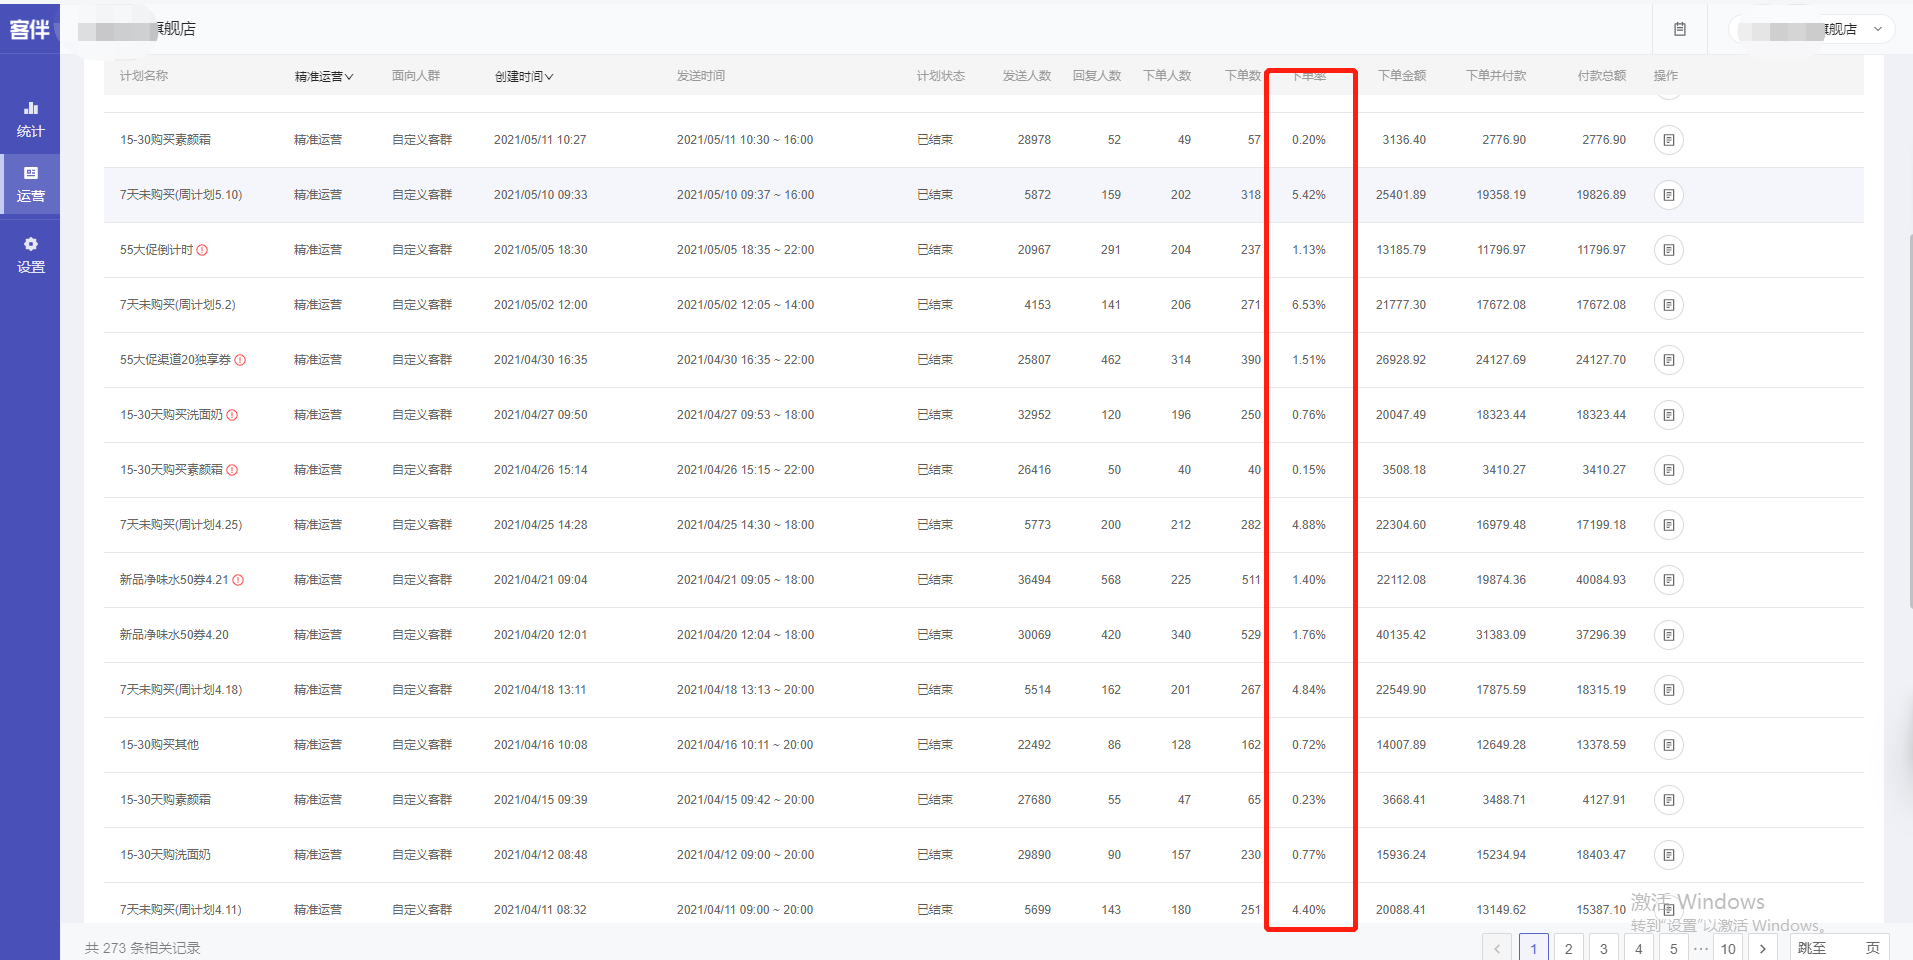View details icon for 55大促倒计时 row
Image resolution: width=1913 pixels, height=960 pixels.
(1668, 250)
